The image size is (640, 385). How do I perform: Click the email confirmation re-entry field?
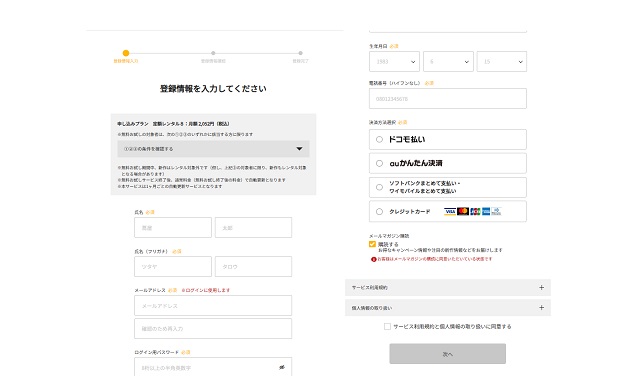(213, 329)
